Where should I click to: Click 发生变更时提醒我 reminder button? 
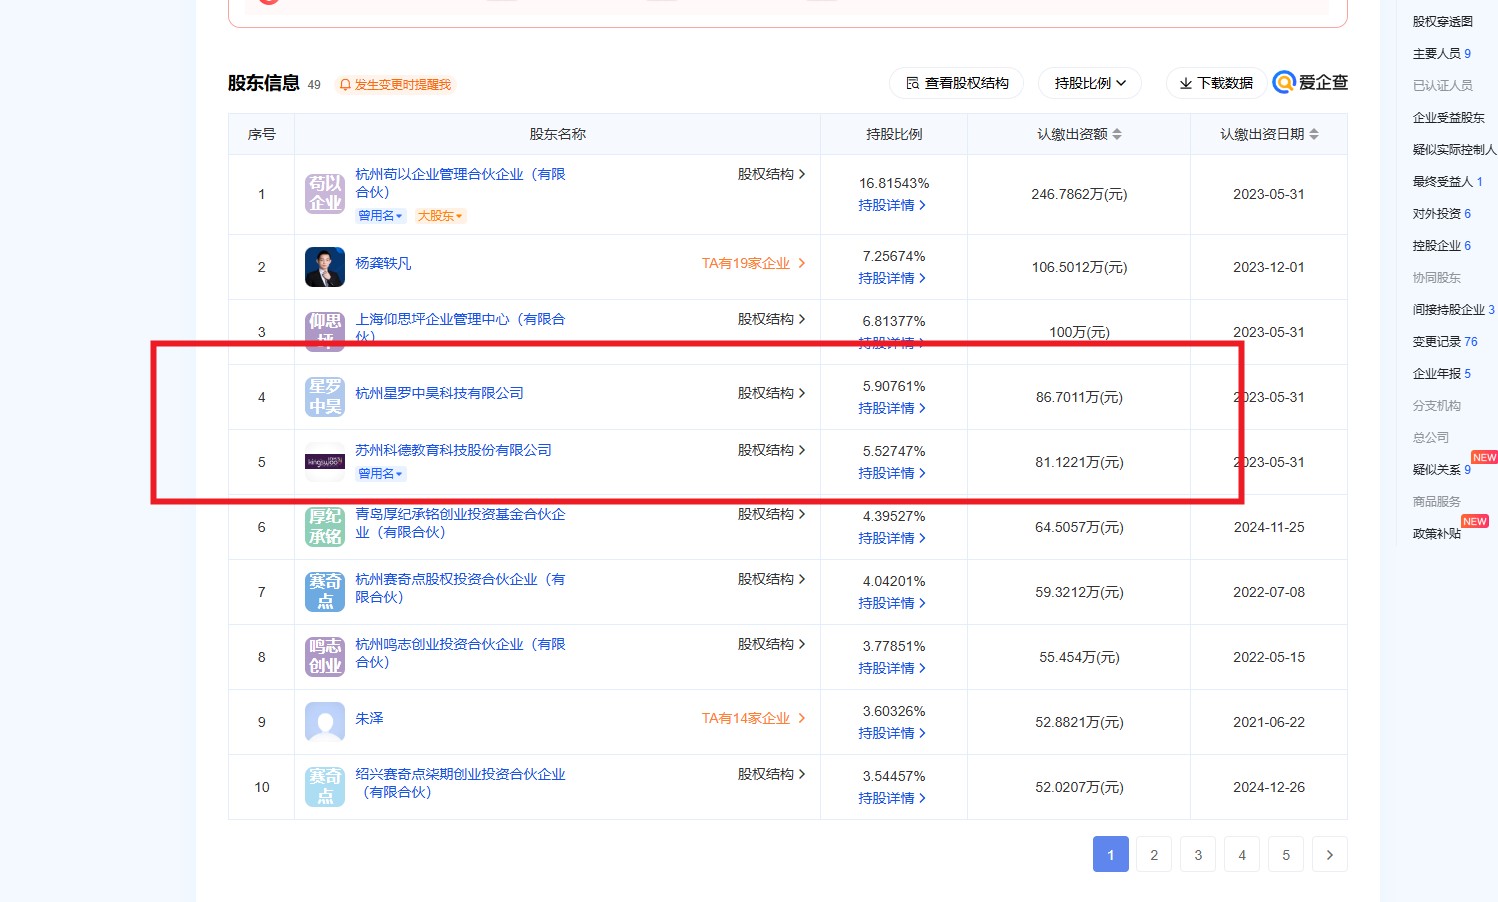[396, 85]
